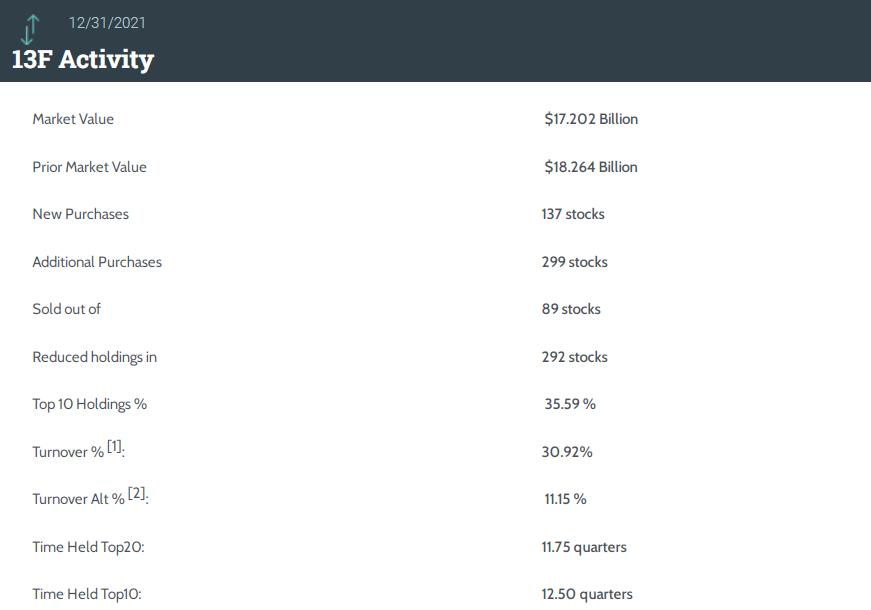This screenshot has height=610, width=871.
Task: Click the up-down arrows activity icon
Action: 30,29
